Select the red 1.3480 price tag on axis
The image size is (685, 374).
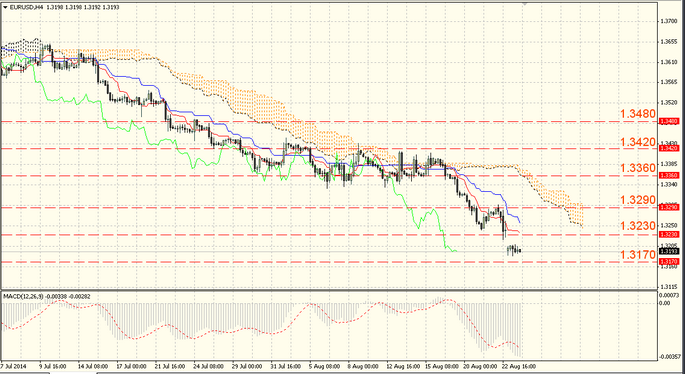668,121
